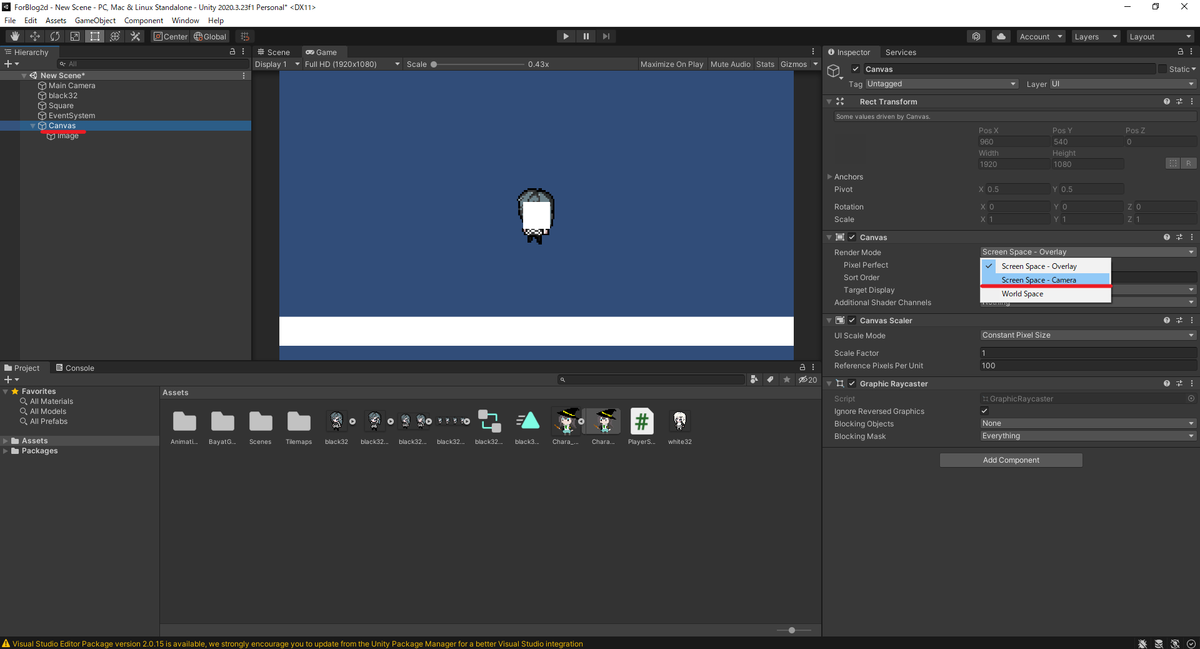Open UI Scale Mode dropdown

[x=1088, y=335]
